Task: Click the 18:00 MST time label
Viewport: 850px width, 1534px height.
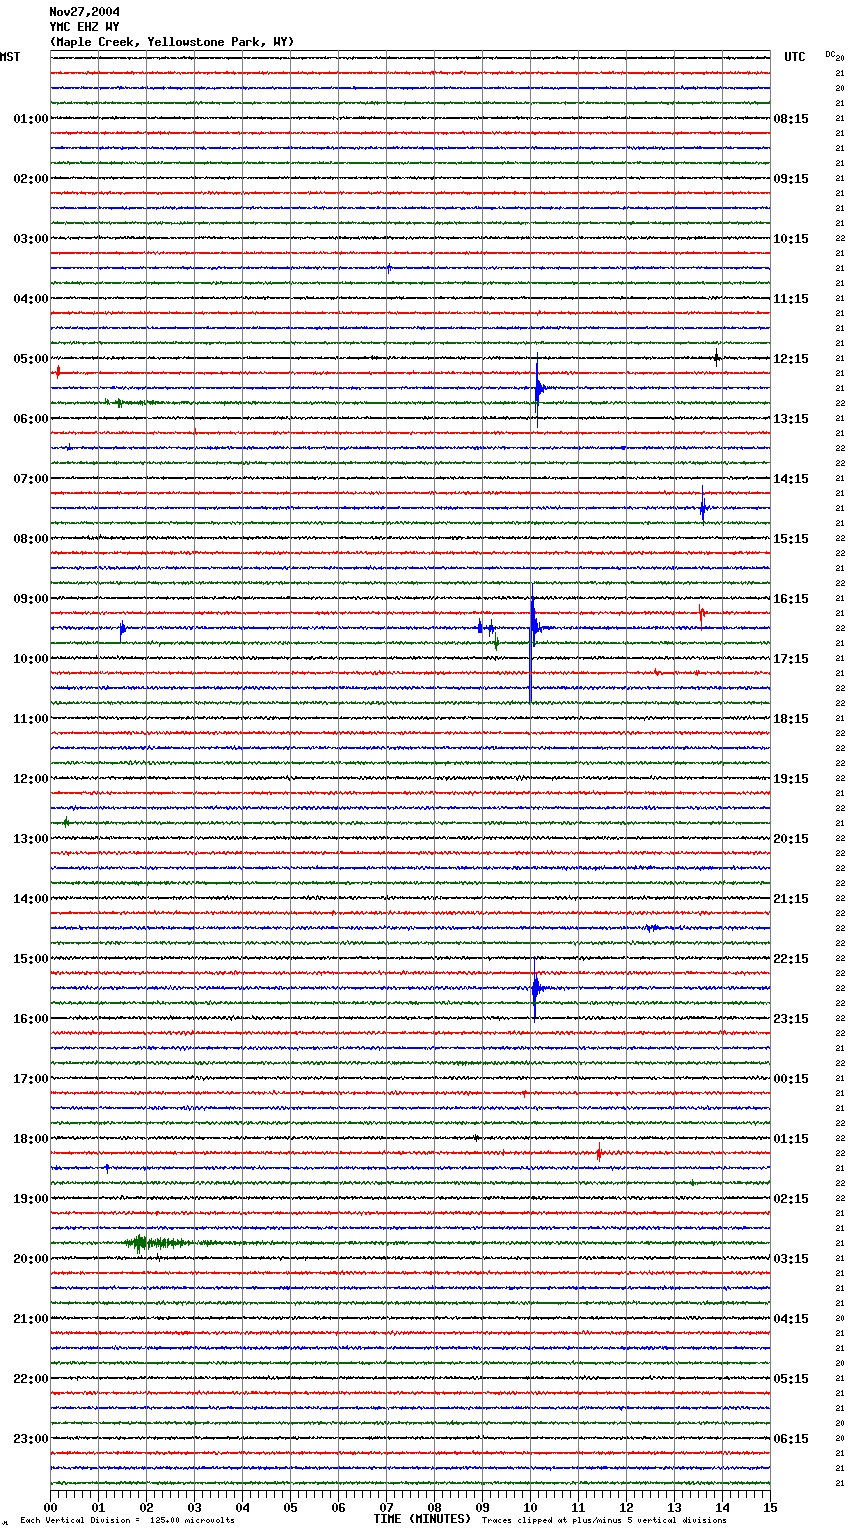Action: (31, 1139)
